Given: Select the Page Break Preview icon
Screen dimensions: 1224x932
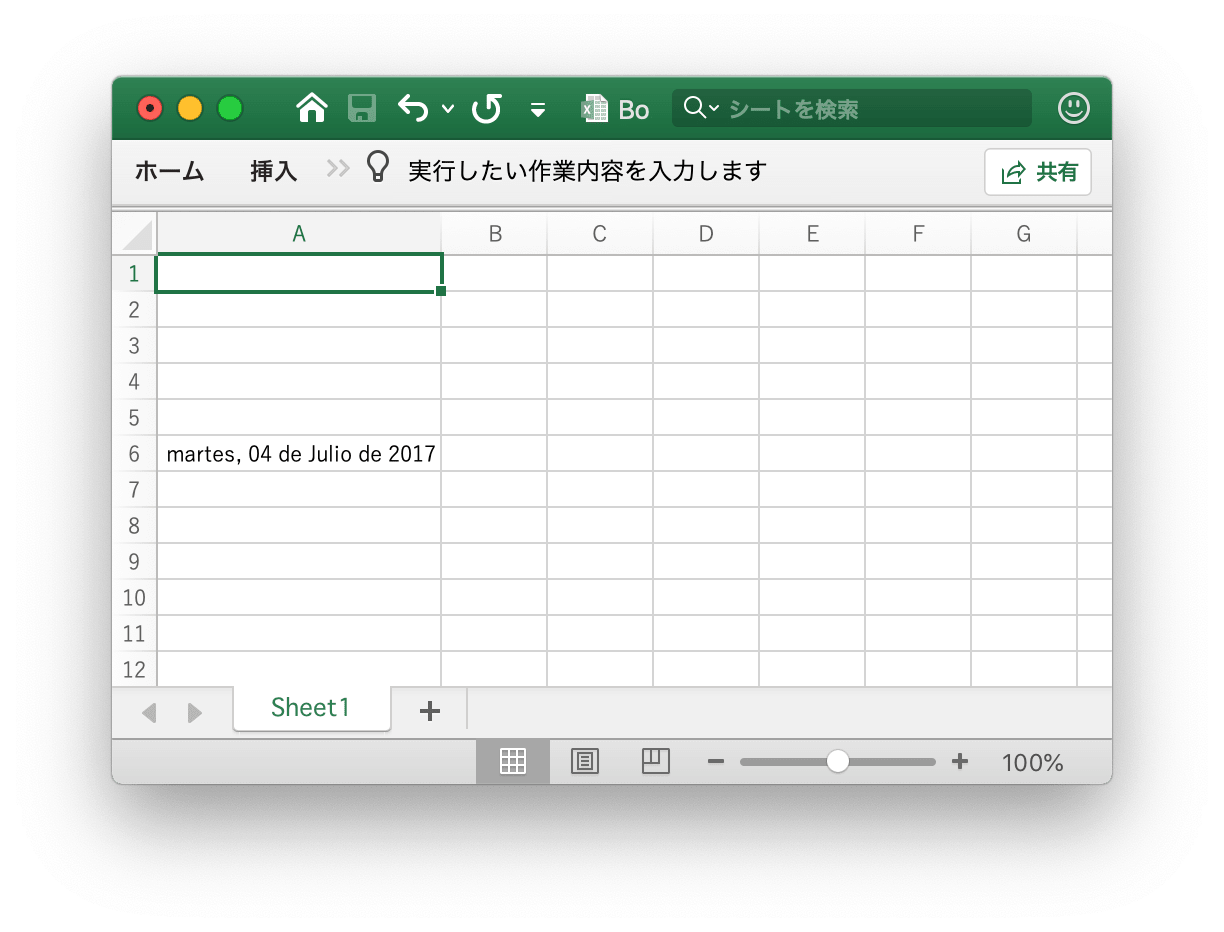Looking at the screenshot, I should (x=655, y=761).
